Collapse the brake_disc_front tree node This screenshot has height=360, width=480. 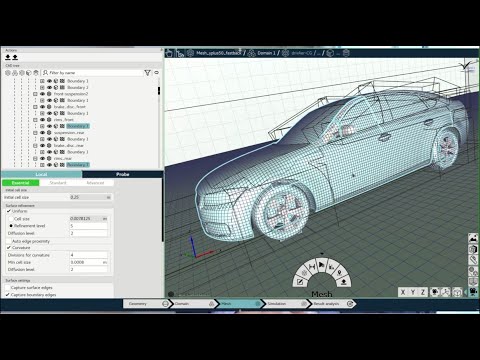pyautogui.click(x=35, y=107)
